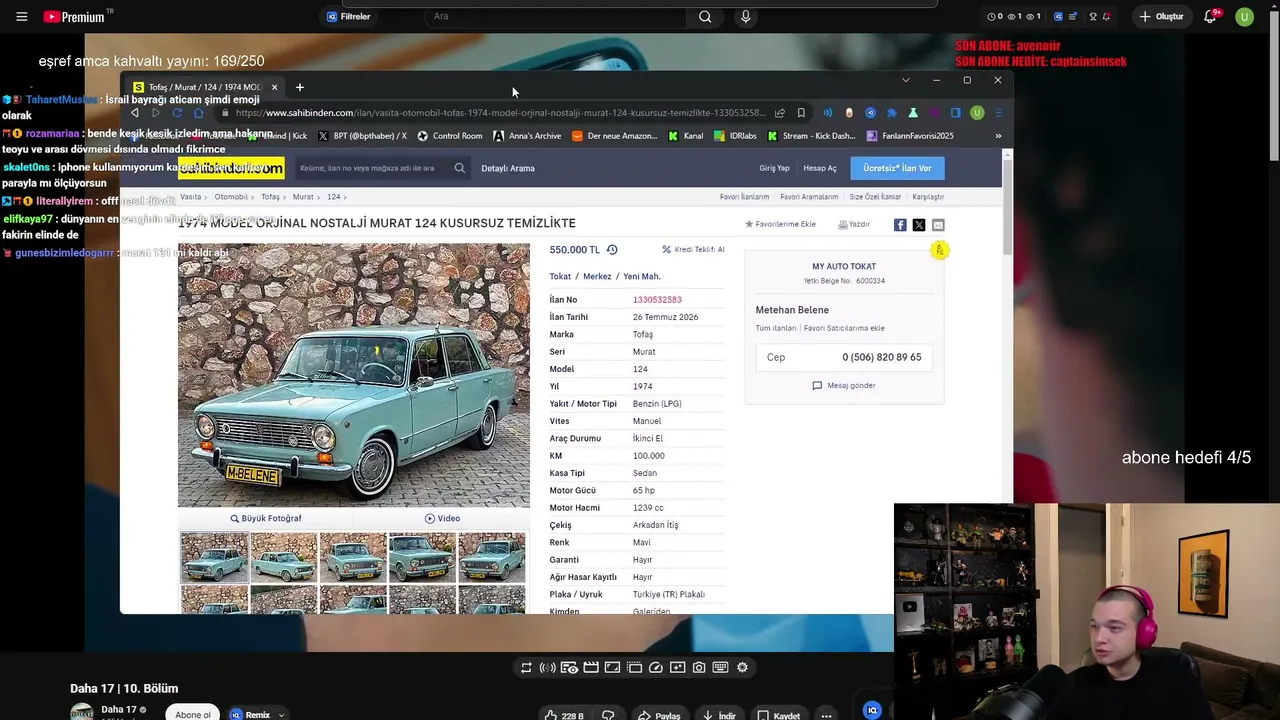The height and width of the screenshot is (720, 1280).
Task: Open the Control Room bookmark
Action: pyautogui.click(x=450, y=136)
